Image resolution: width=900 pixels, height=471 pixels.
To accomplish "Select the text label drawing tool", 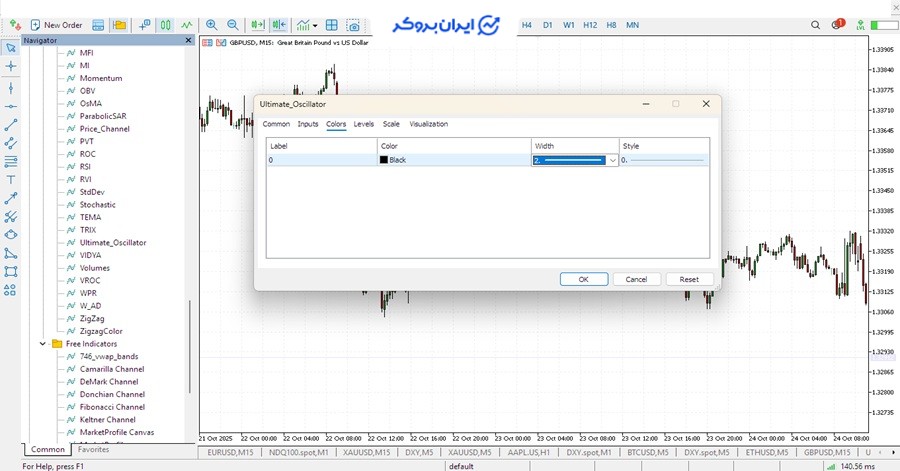I will coord(11,179).
